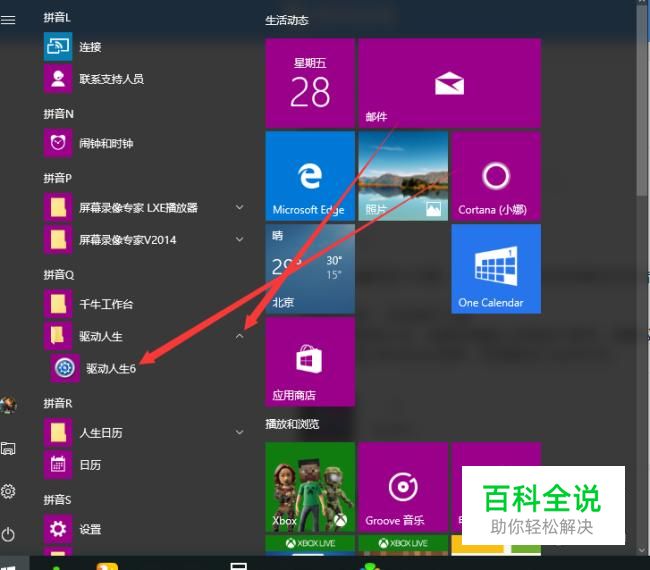The height and width of the screenshot is (570, 650).
Task: Click the 拼音S section header
Action: click(x=58, y=500)
